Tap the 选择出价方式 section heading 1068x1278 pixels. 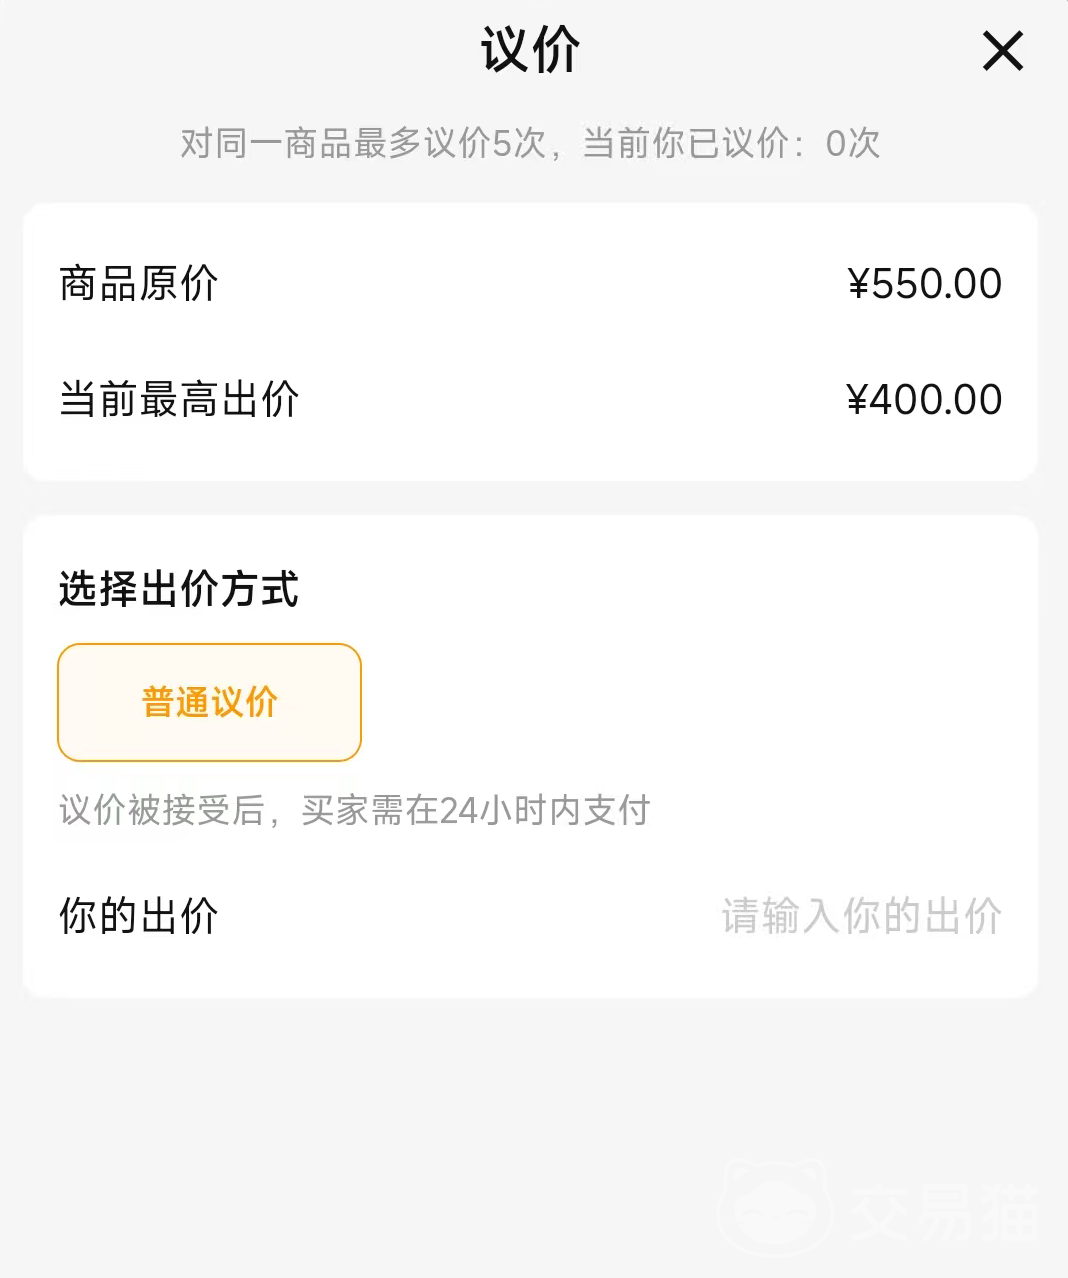point(178,589)
